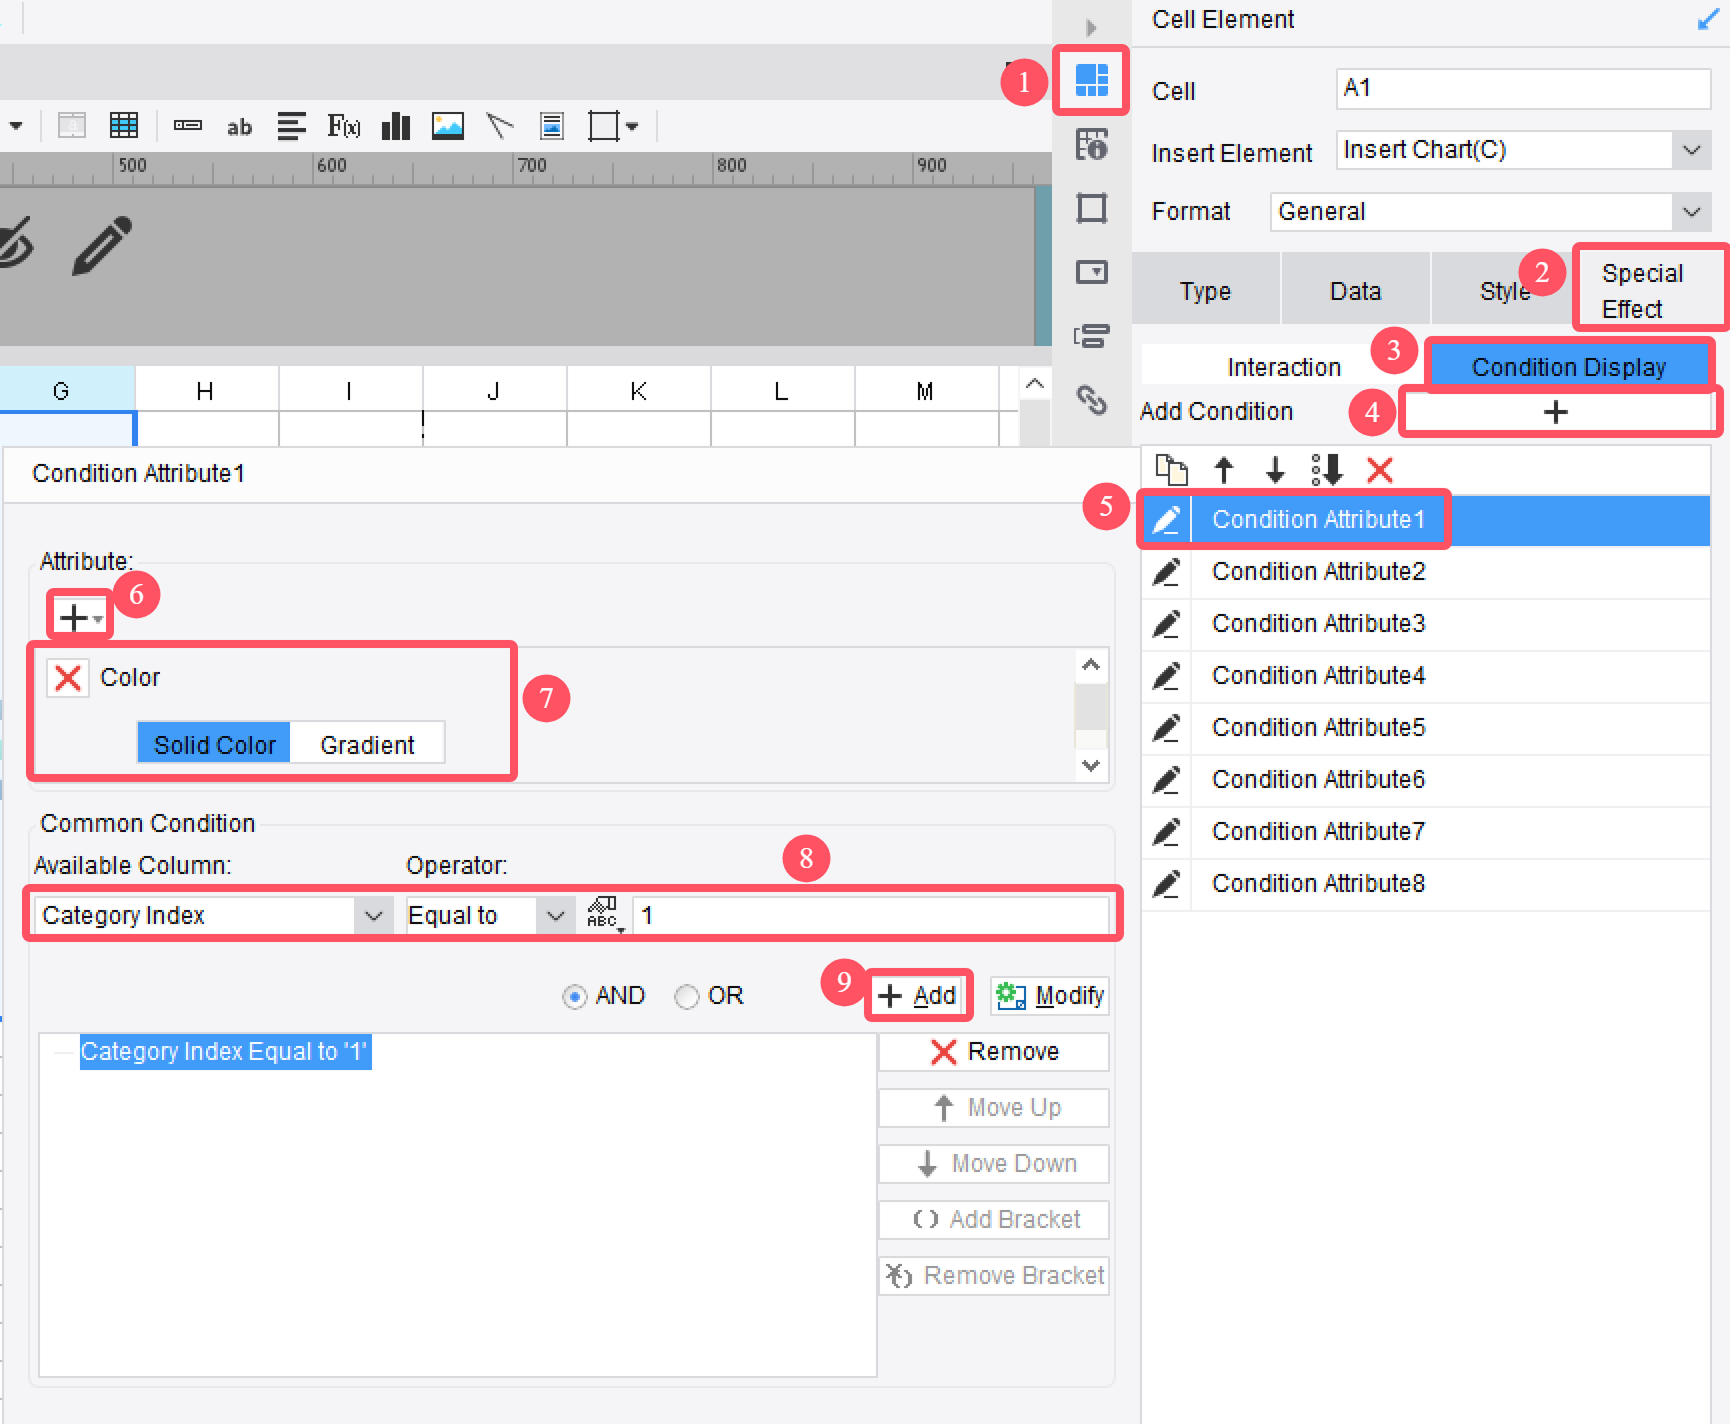This screenshot has width=1730, height=1424.
Task: Click the Cell A1 input field
Action: 1523,88
